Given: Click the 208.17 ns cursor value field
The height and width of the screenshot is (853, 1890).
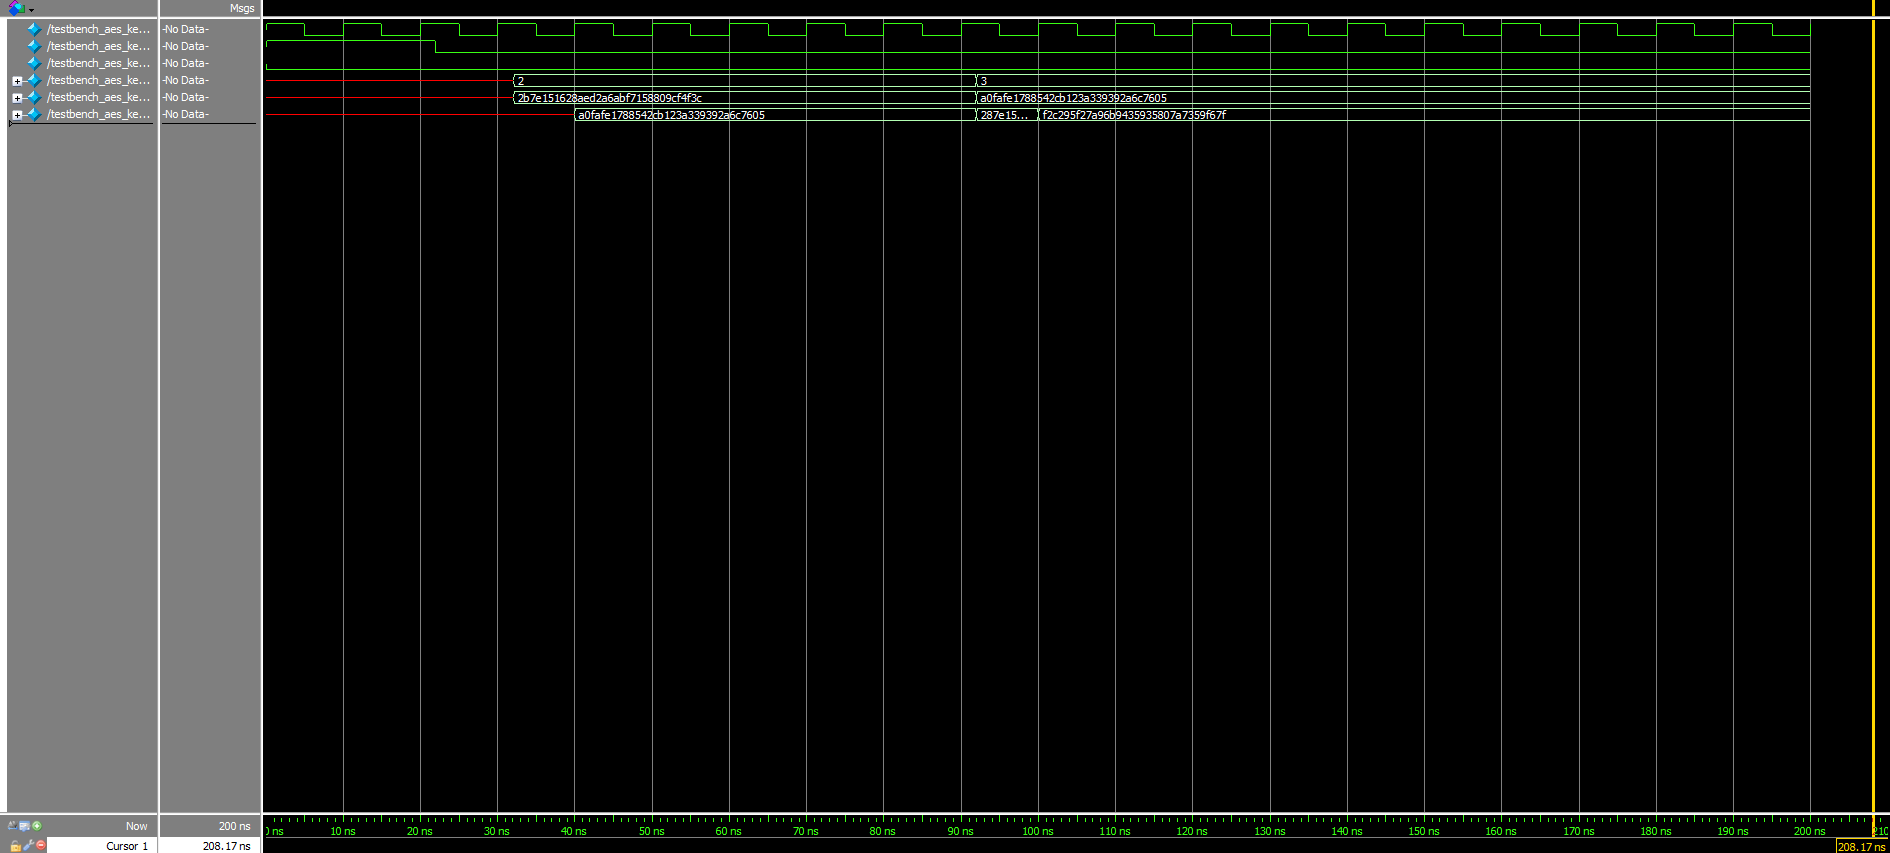Looking at the screenshot, I should pyautogui.click(x=226, y=846).
